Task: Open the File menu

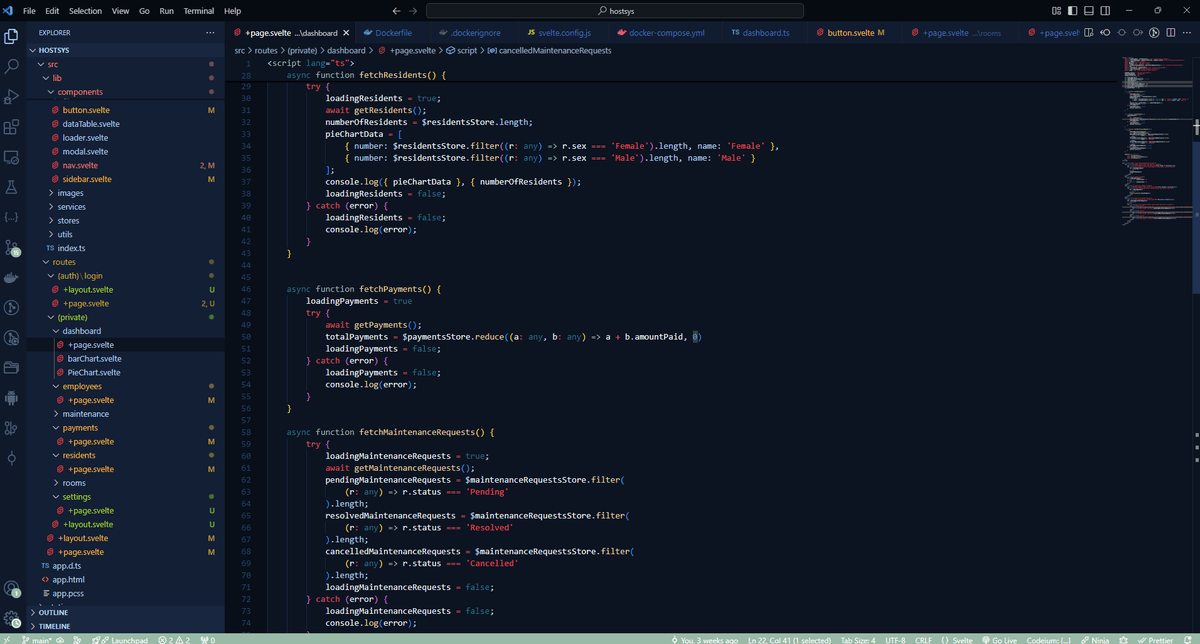Action: click(29, 10)
